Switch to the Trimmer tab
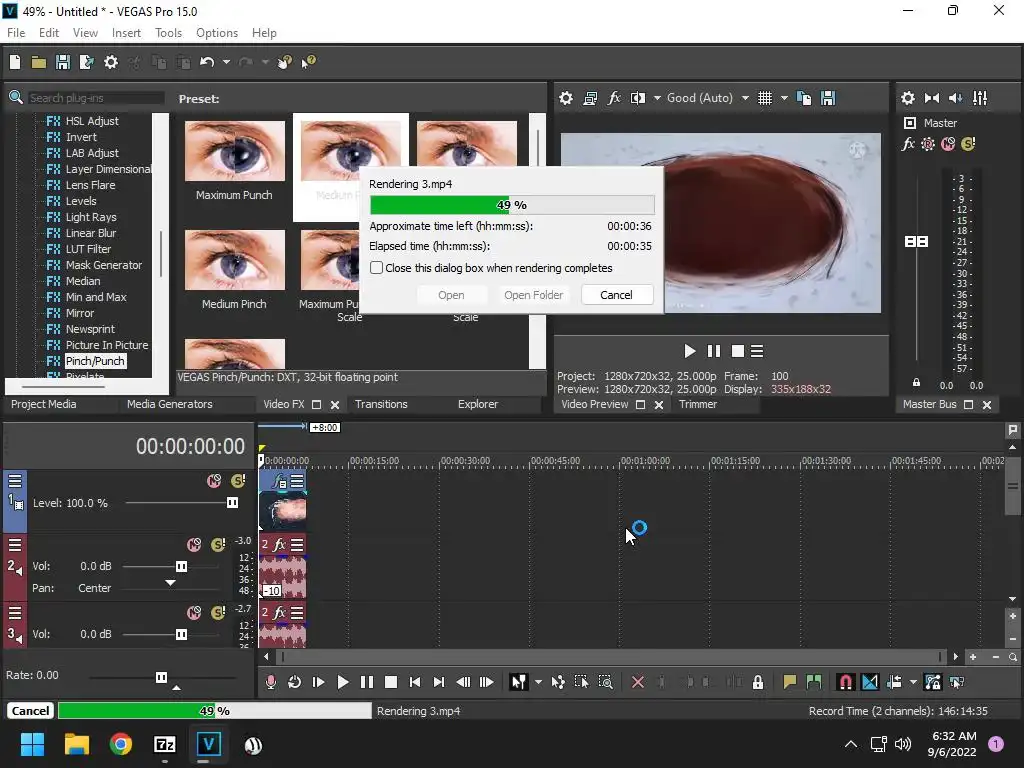Image resolution: width=1024 pixels, height=768 pixels. tap(698, 404)
